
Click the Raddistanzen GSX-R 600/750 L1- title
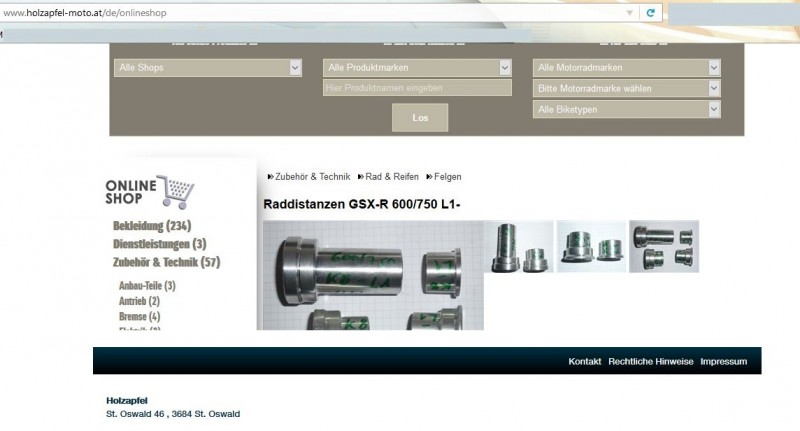pyautogui.click(x=362, y=204)
